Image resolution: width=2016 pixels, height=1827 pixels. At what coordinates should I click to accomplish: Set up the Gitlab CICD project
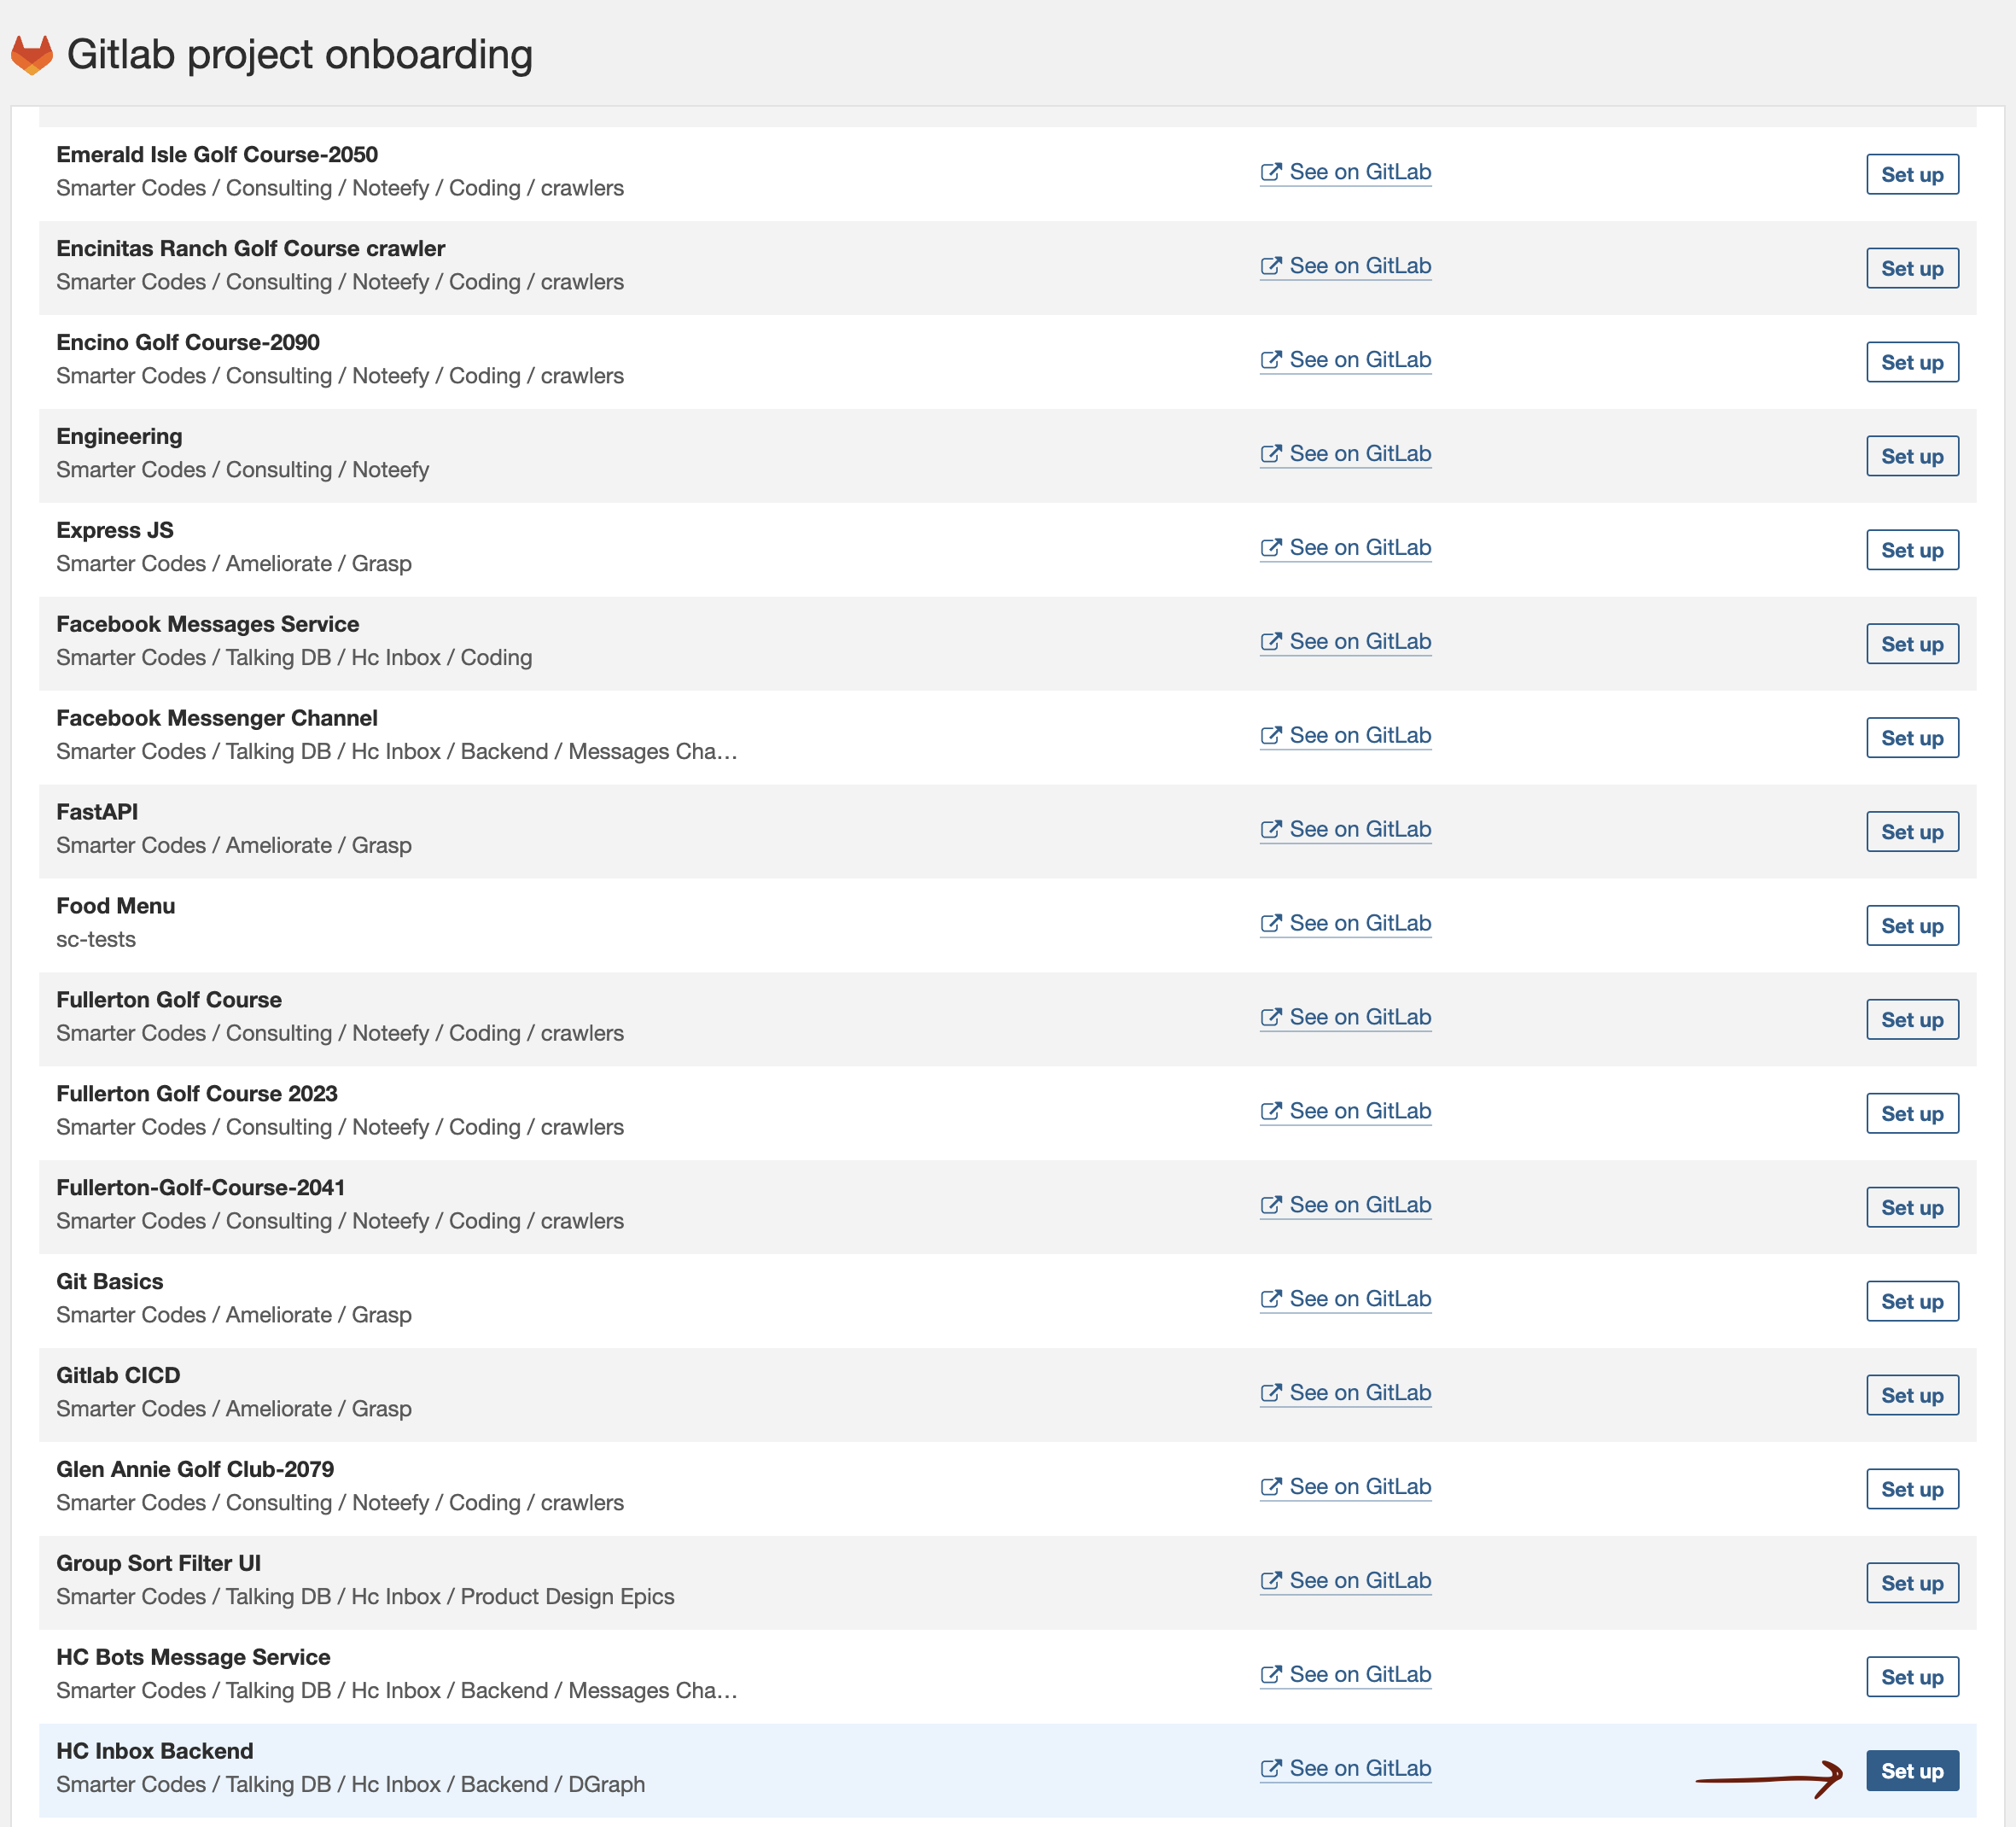click(1911, 1396)
